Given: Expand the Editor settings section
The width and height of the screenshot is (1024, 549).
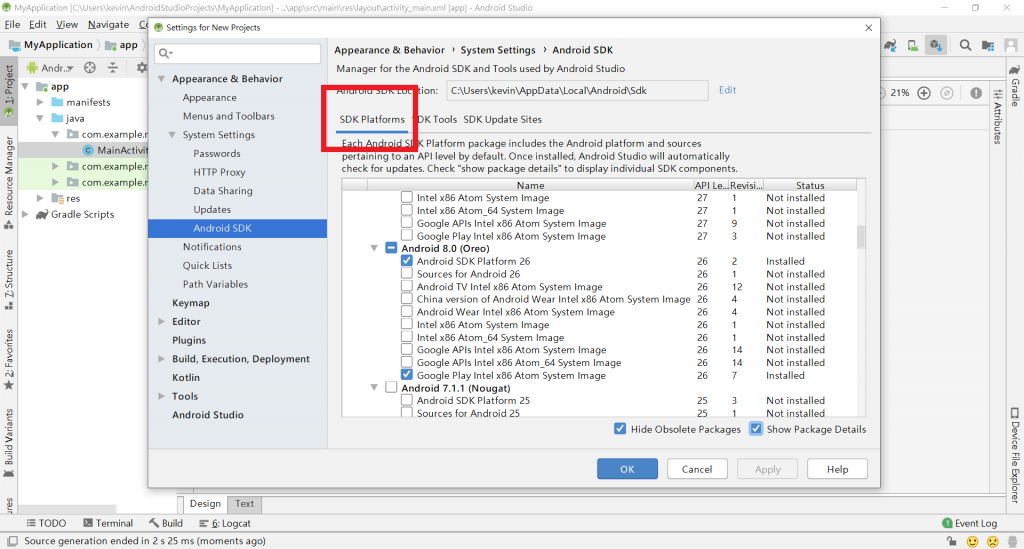Looking at the screenshot, I should pos(161,321).
